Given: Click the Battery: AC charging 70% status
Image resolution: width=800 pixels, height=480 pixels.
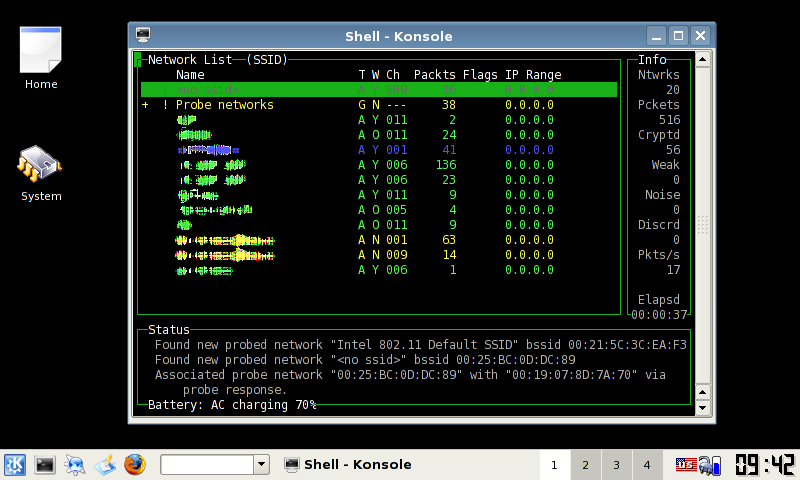Looking at the screenshot, I should point(232,405).
